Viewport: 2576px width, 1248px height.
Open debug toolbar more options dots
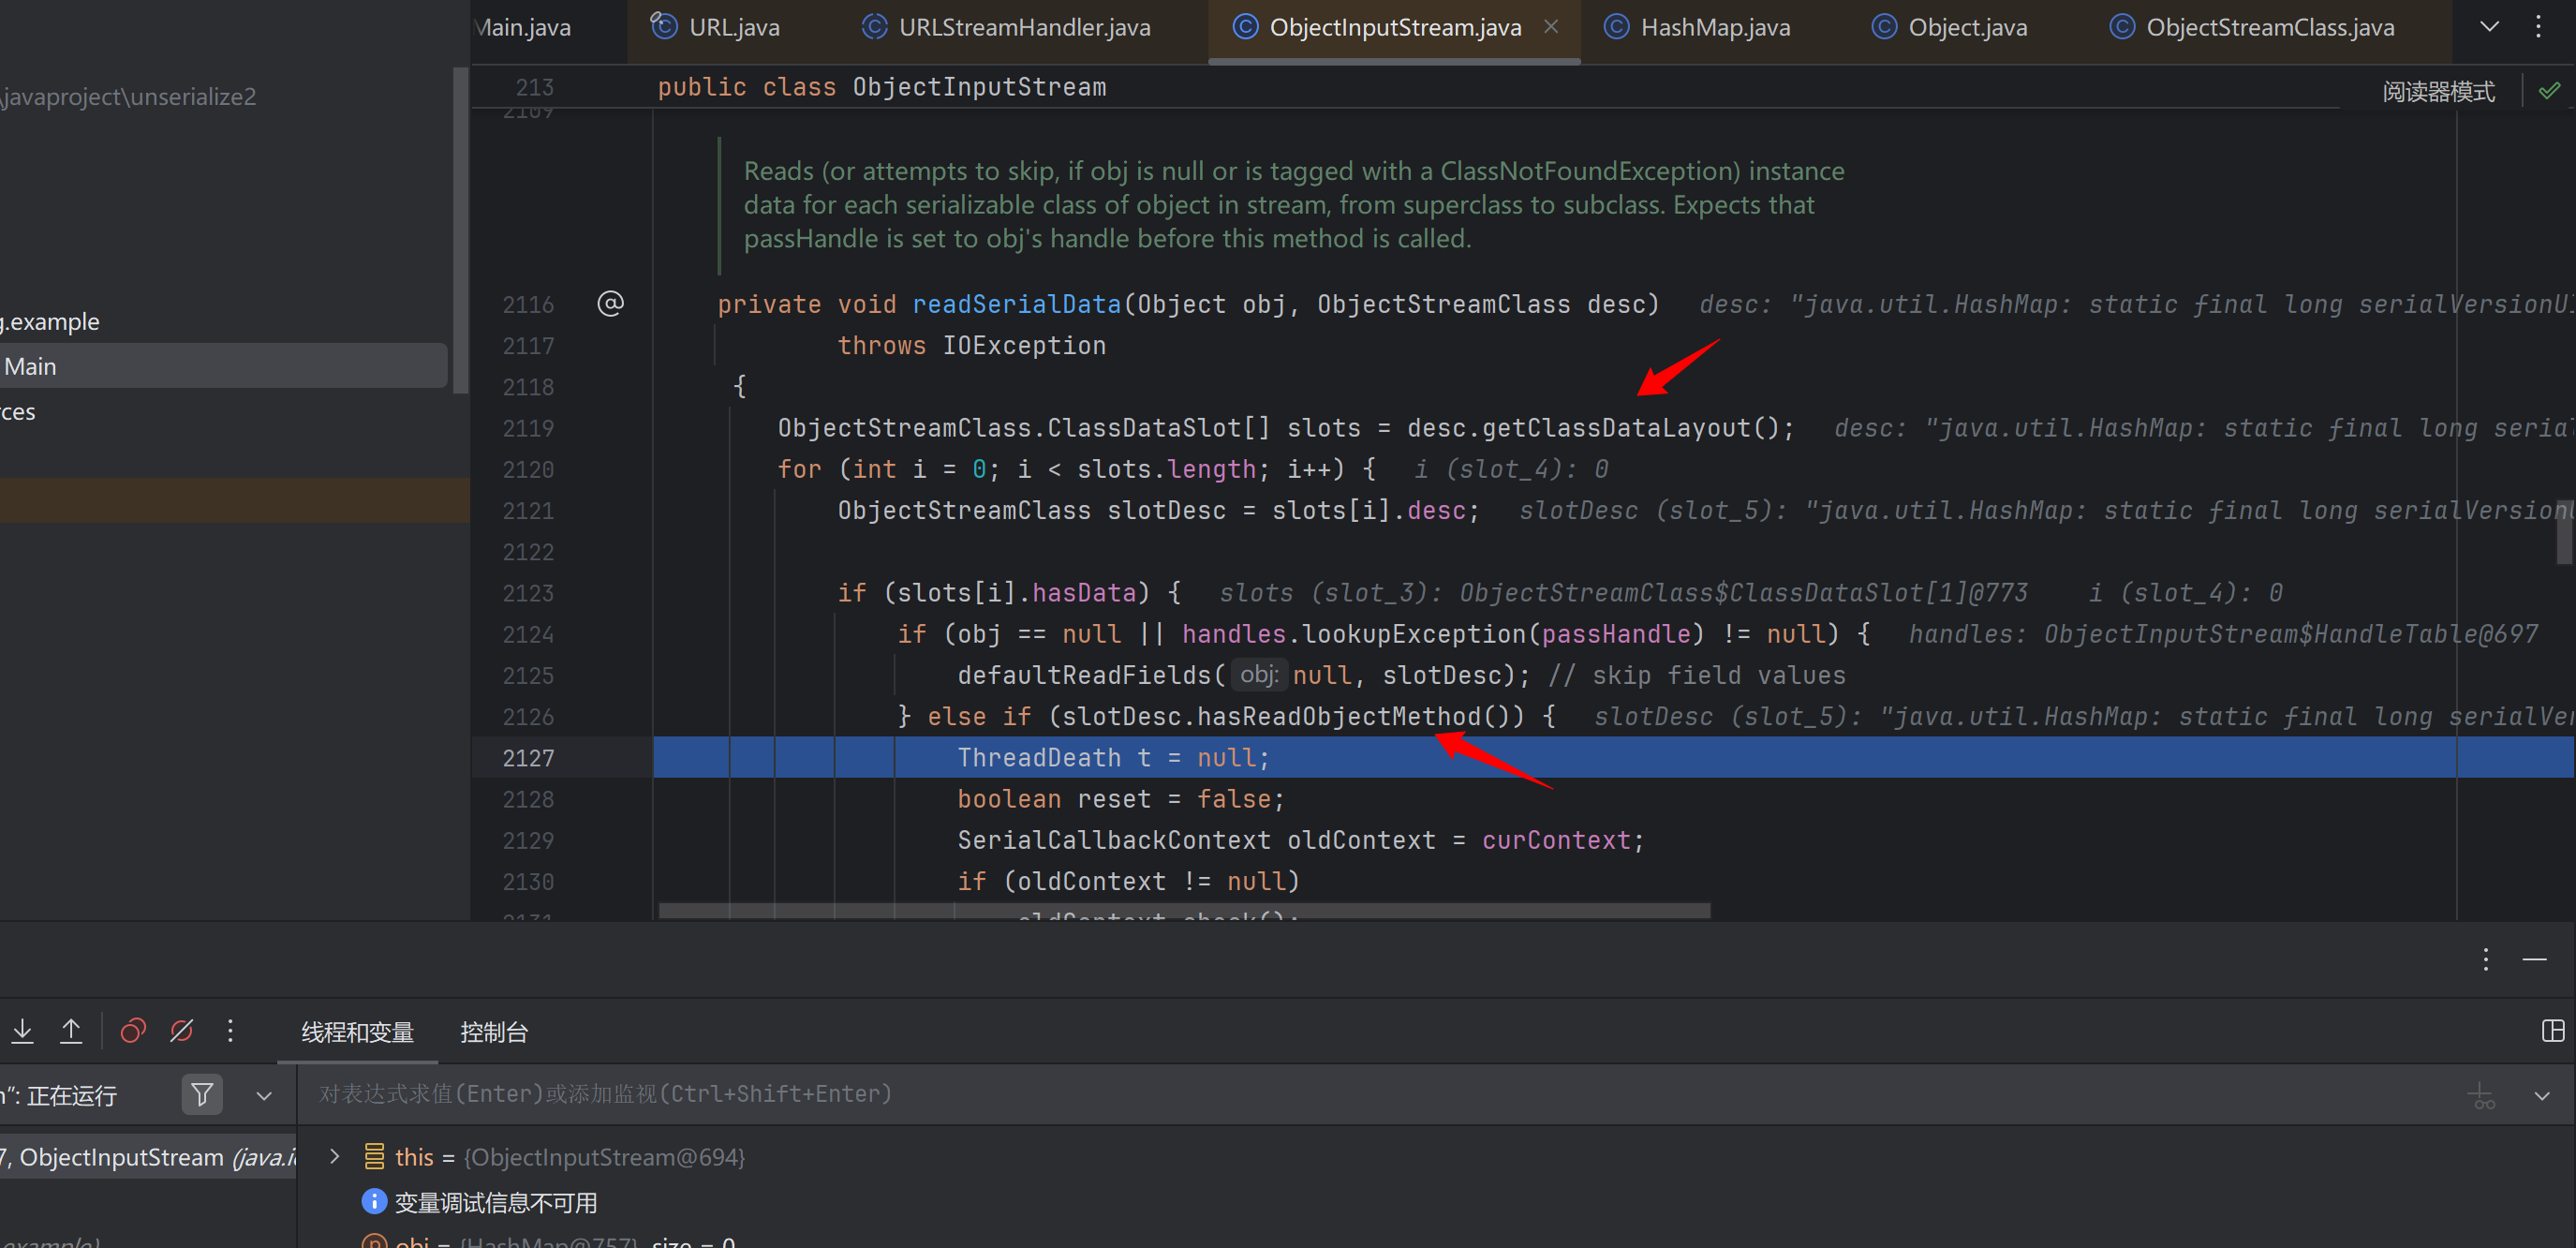pos(230,1031)
